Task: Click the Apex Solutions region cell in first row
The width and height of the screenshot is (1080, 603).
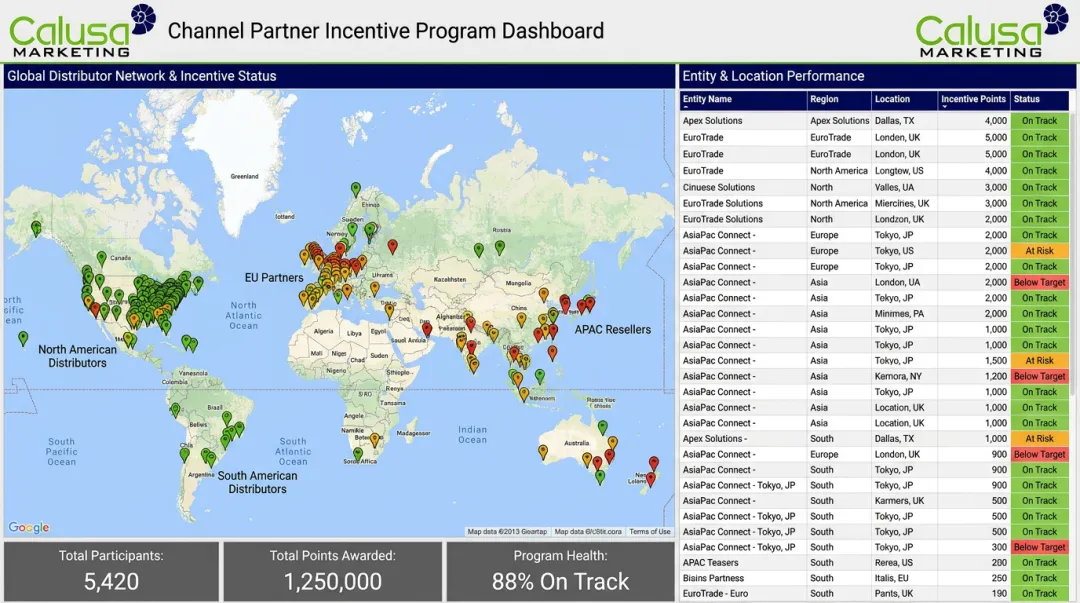Action: (839, 121)
